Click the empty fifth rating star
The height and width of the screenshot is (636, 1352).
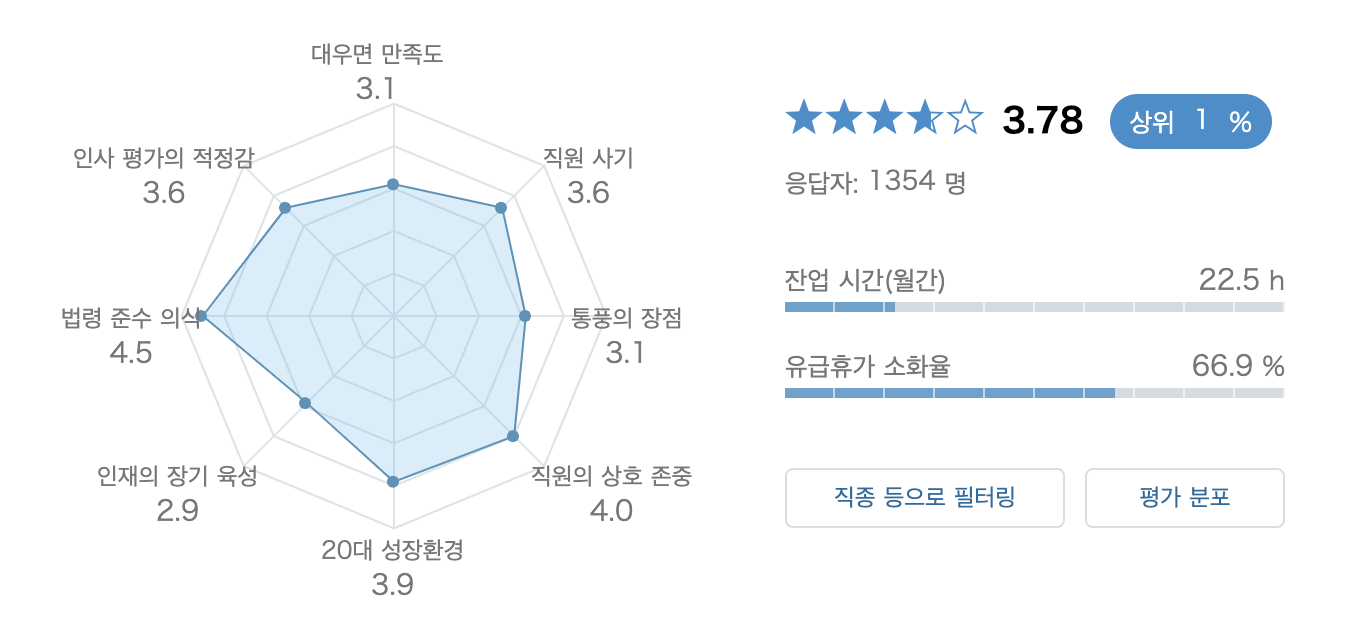[x=965, y=119]
